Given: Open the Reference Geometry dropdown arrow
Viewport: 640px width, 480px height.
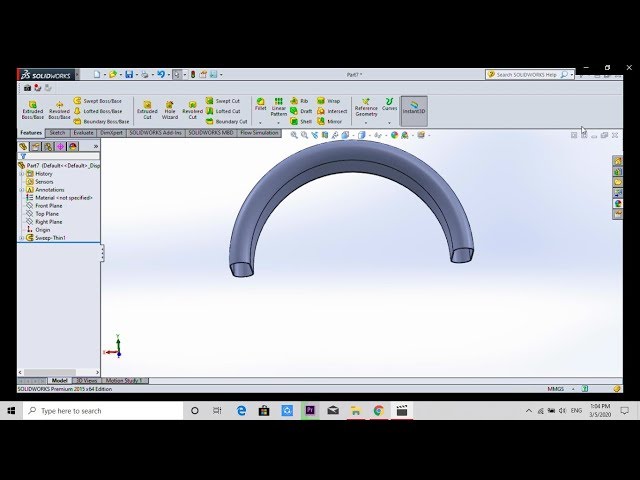Looking at the screenshot, I should coord(366,122).
